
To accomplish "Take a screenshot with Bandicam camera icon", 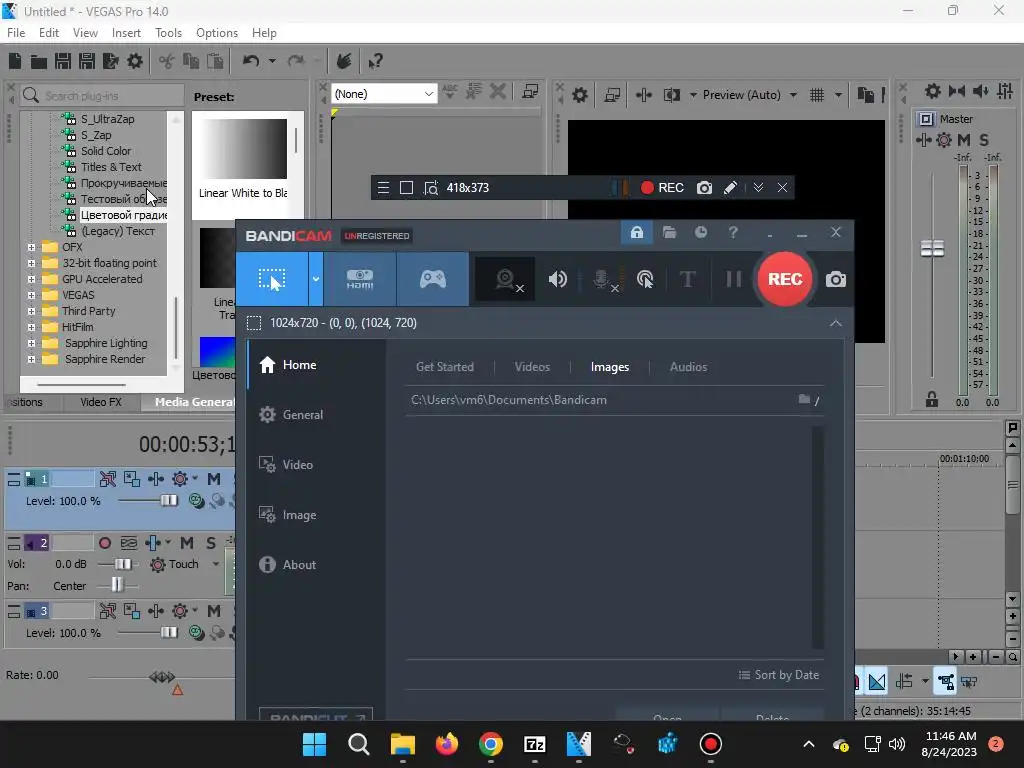I will pyautogui.click(x=835, y=280).
